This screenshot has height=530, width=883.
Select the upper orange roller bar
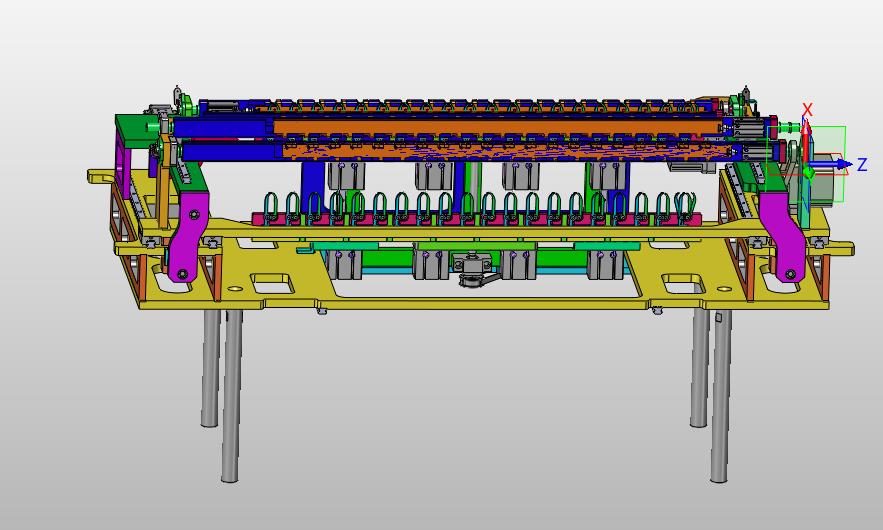tap(496, 127)
